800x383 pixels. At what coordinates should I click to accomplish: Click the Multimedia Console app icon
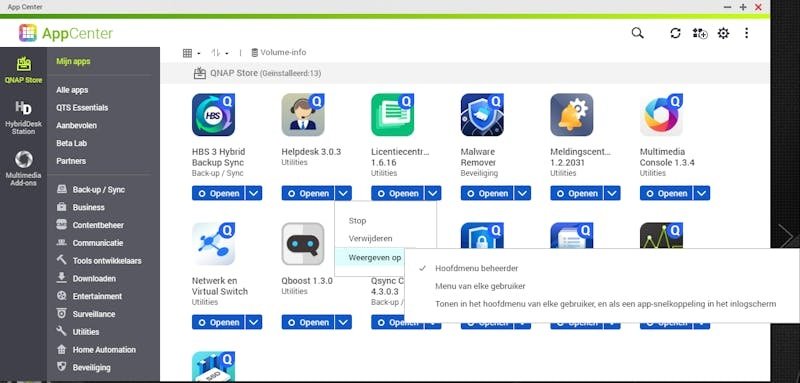tap(662, 115)
